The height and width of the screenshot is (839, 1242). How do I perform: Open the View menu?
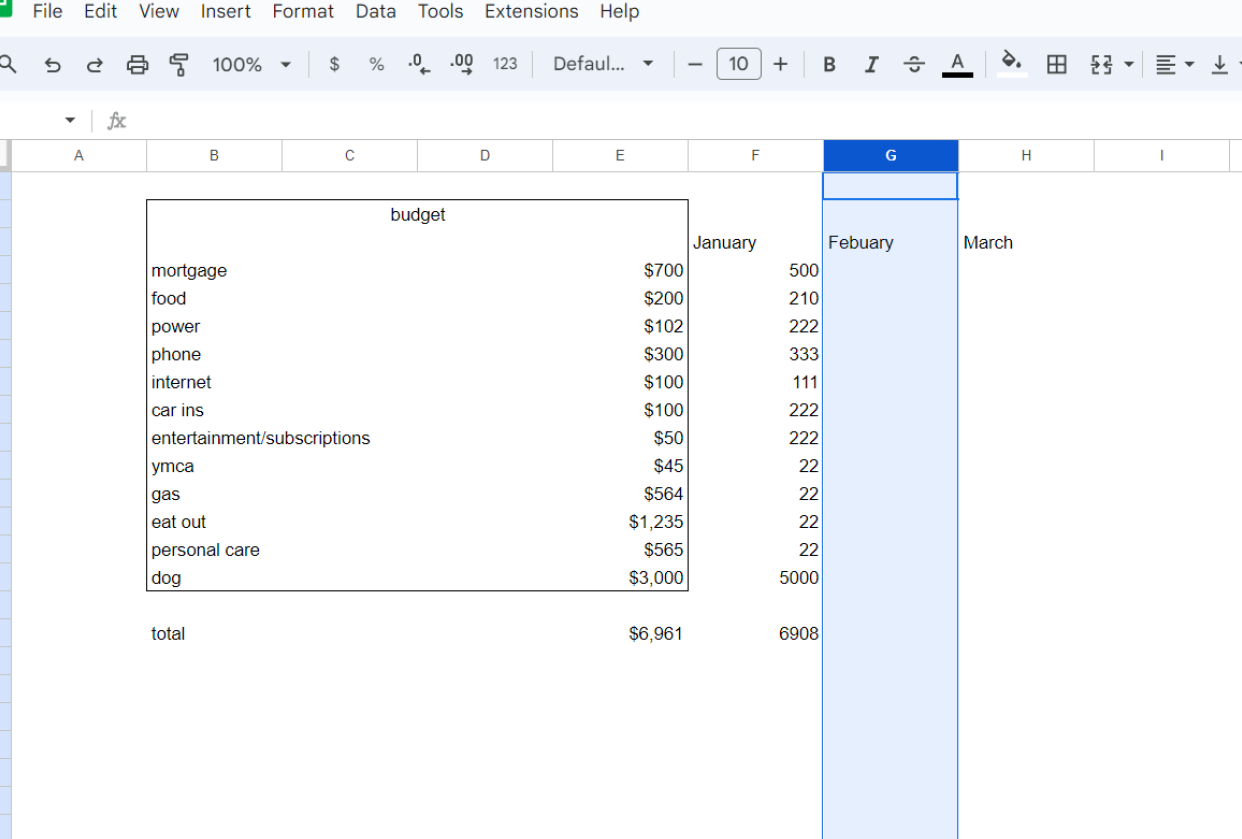[x=159, y=12]
